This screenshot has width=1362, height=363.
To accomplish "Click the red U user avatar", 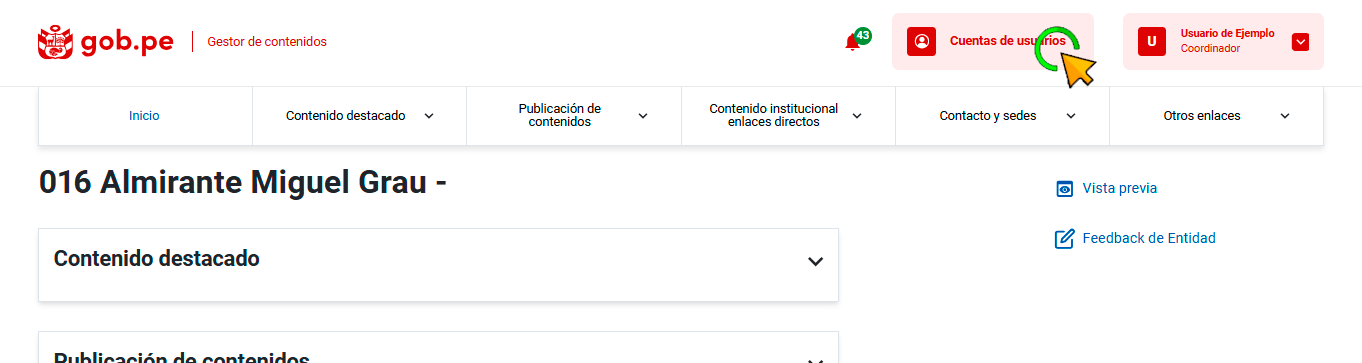I will point(1152,41).
